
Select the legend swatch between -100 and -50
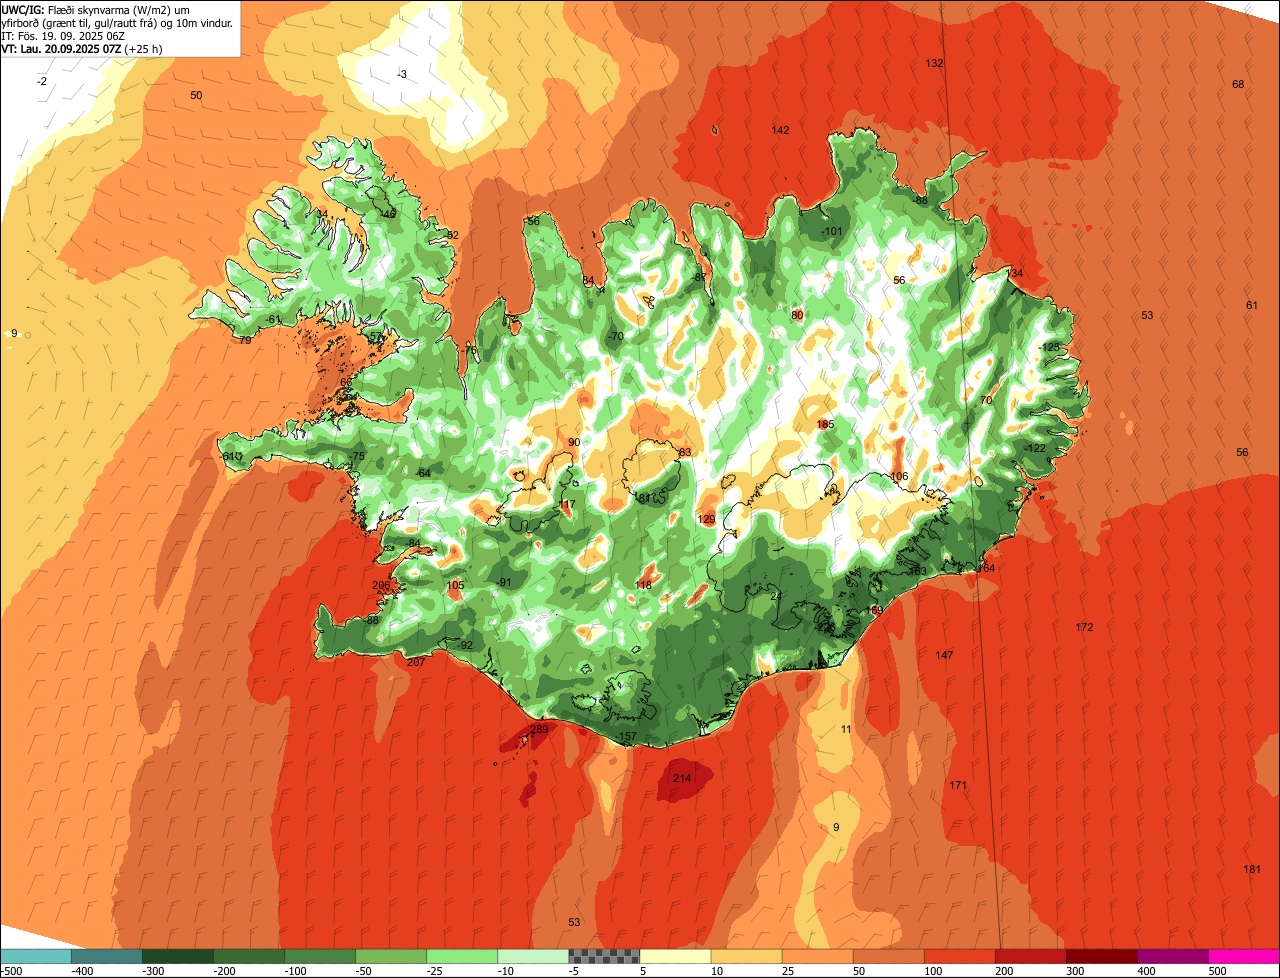tap(320, 956)
